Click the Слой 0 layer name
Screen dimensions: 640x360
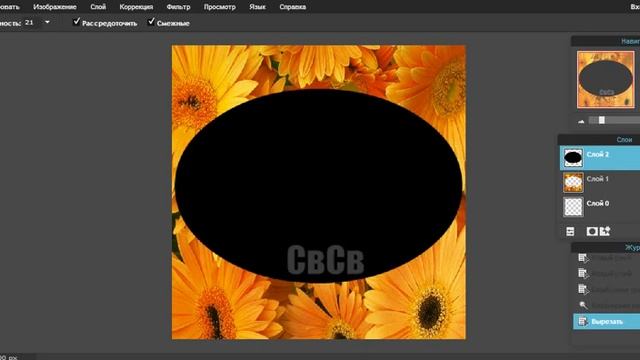click(x=598, y=203)
